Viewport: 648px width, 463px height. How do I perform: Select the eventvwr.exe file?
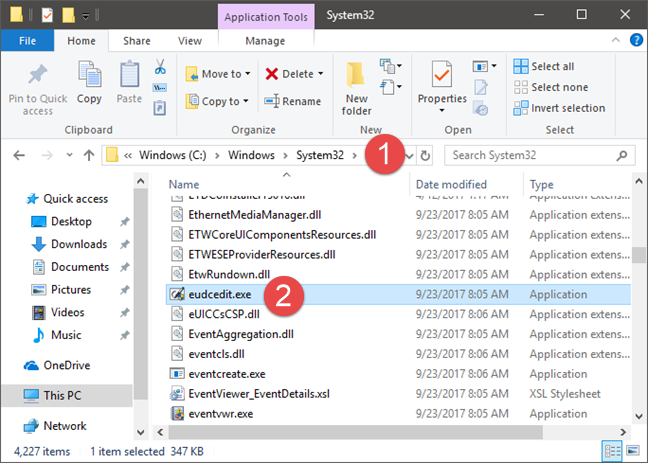(x=221, y=414)
